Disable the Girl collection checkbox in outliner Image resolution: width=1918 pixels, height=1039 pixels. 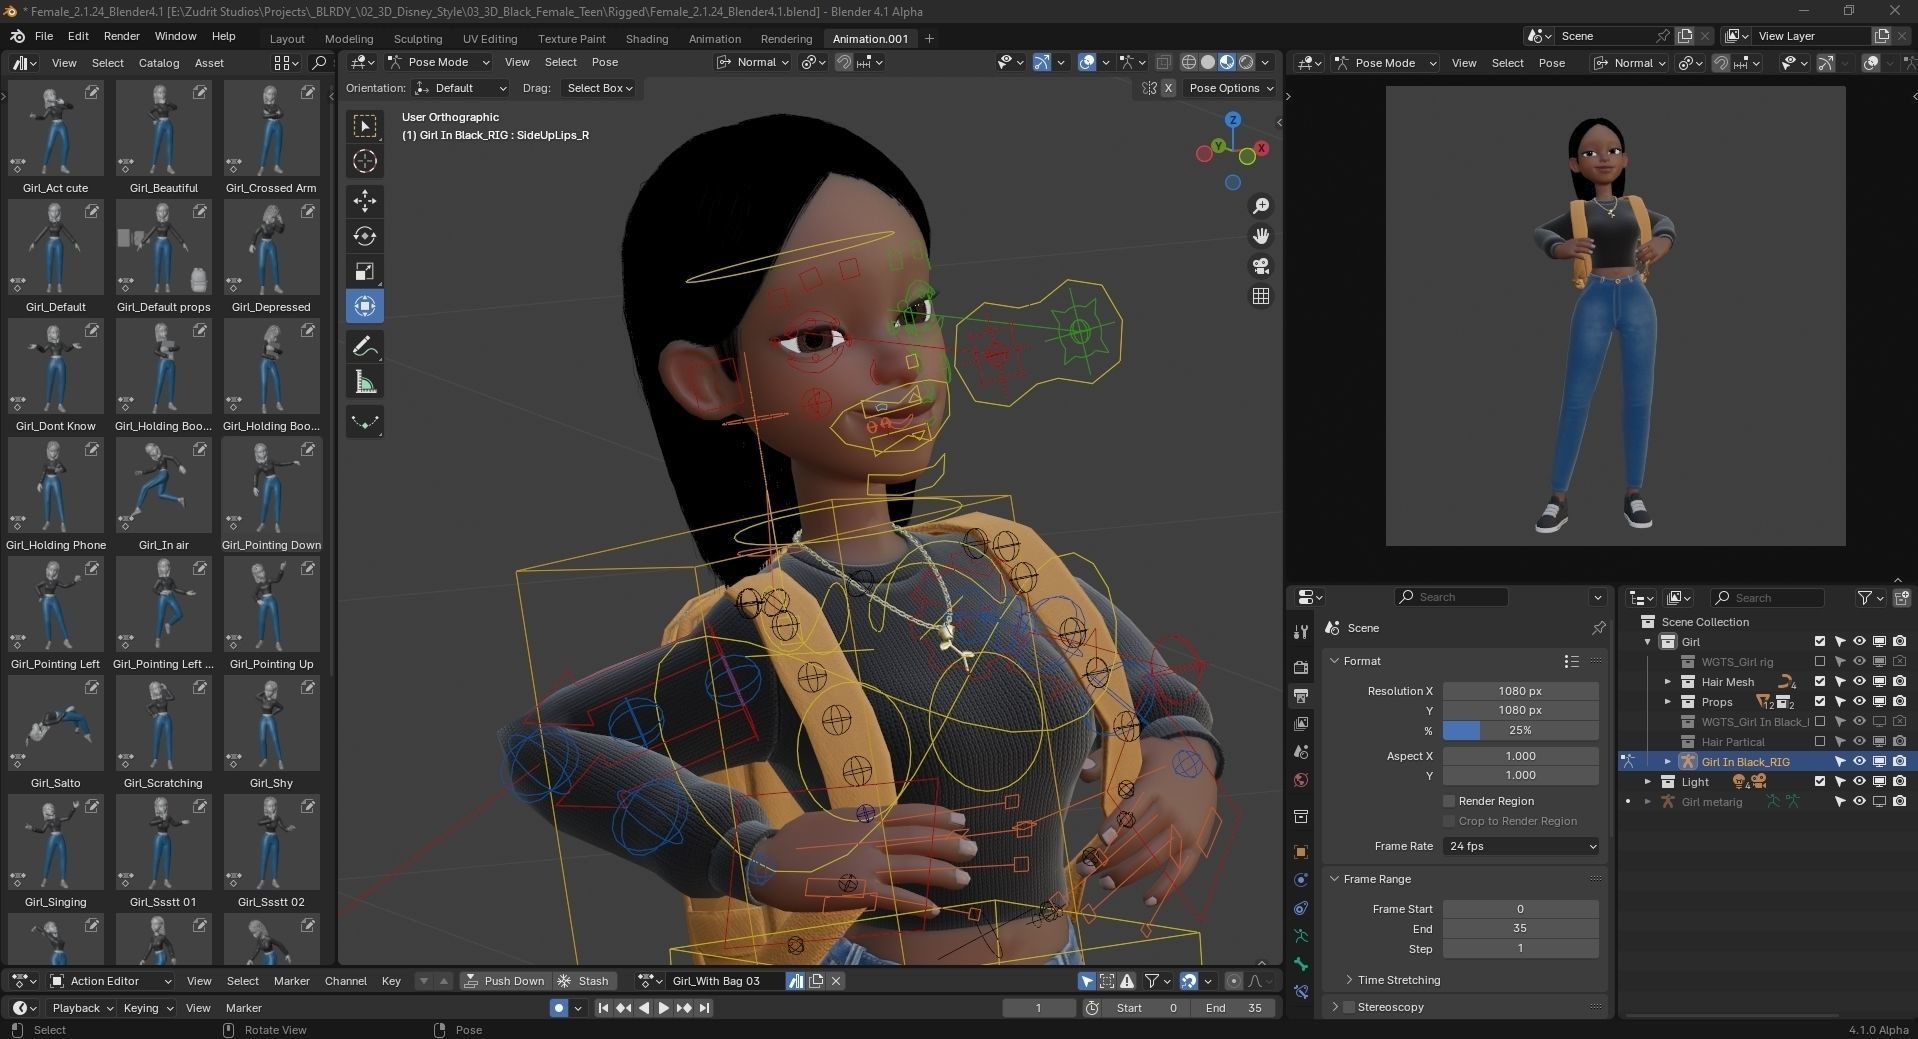point(1820,641)
